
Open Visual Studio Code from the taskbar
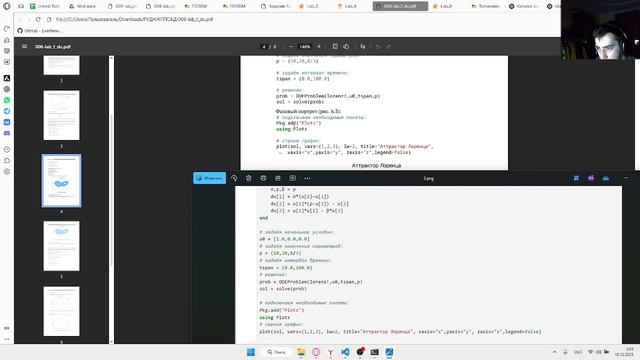tap(345, 352)
